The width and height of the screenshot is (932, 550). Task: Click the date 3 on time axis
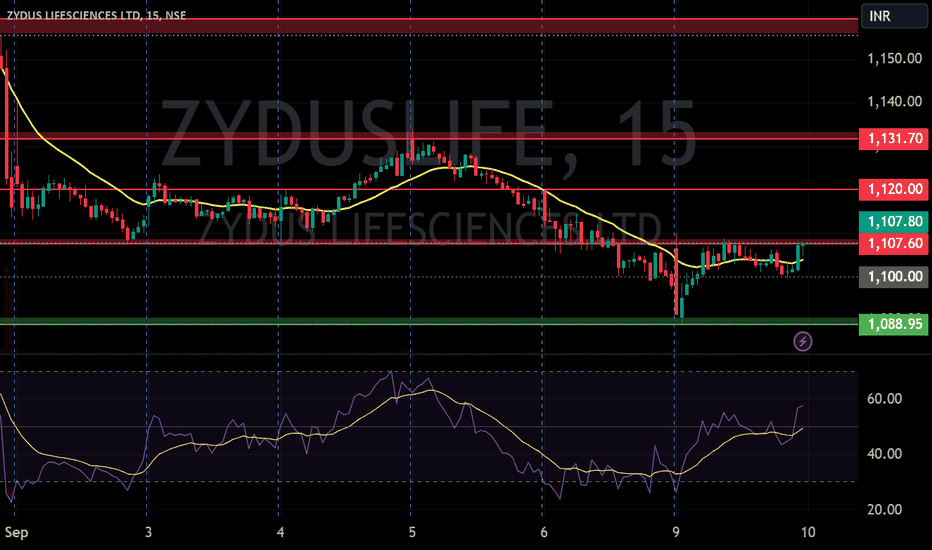[x=148, y=532]
